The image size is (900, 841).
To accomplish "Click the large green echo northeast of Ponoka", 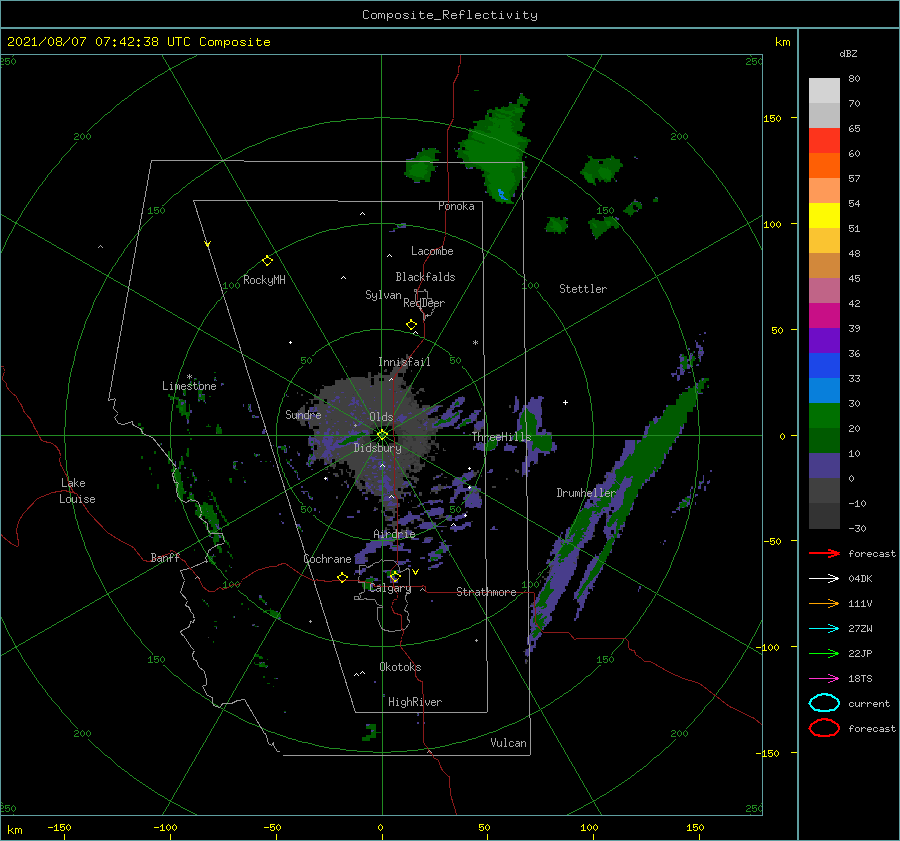I will [x=496, y=149].
